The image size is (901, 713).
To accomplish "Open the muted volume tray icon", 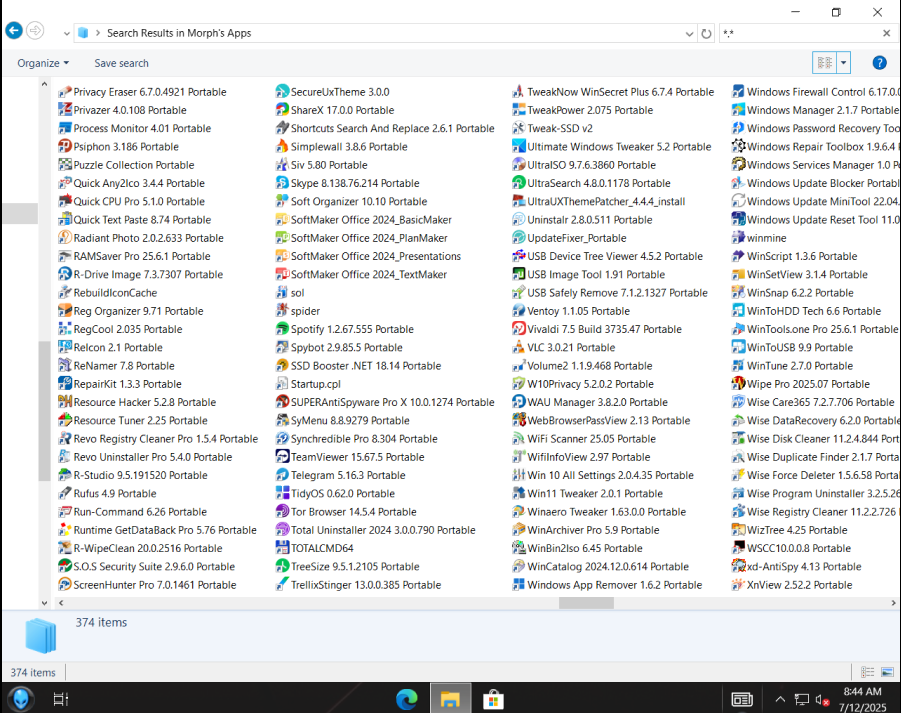I will [x=822, y=700].
